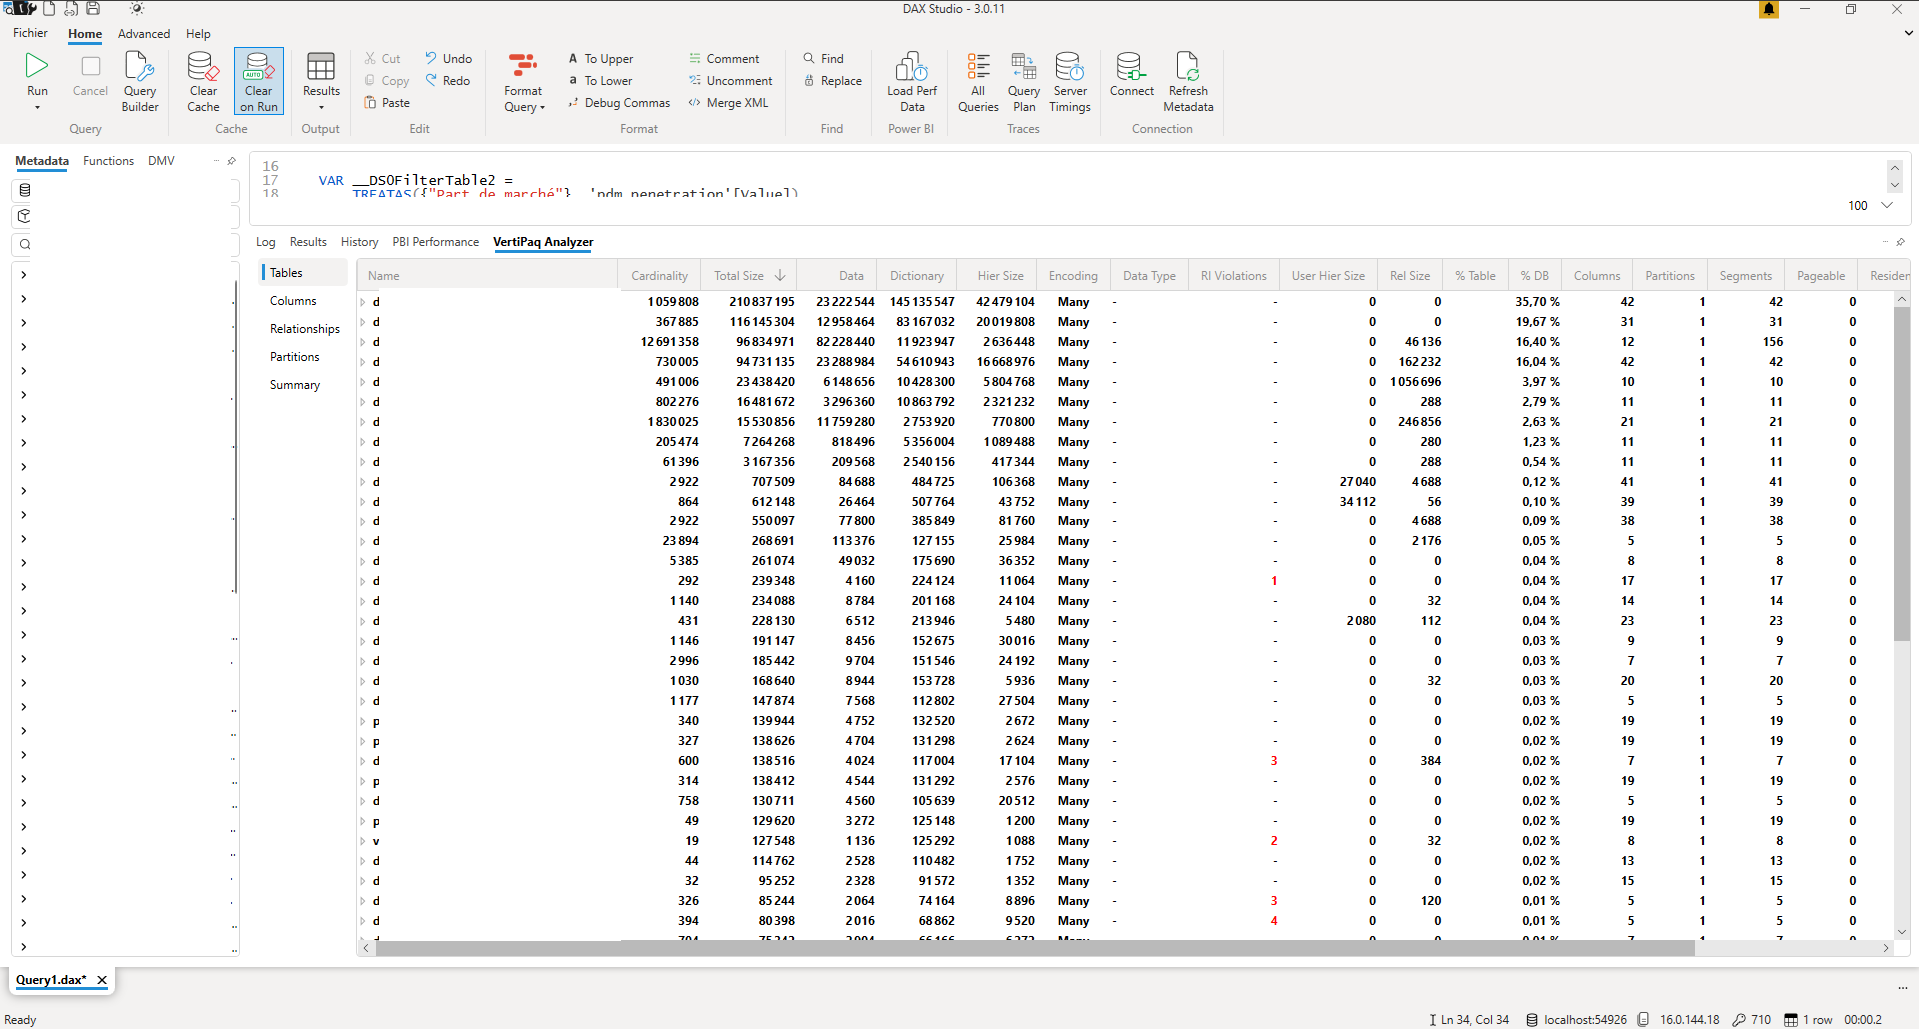
Task: Toggle the All Queries trace
Action: (978, 82)
